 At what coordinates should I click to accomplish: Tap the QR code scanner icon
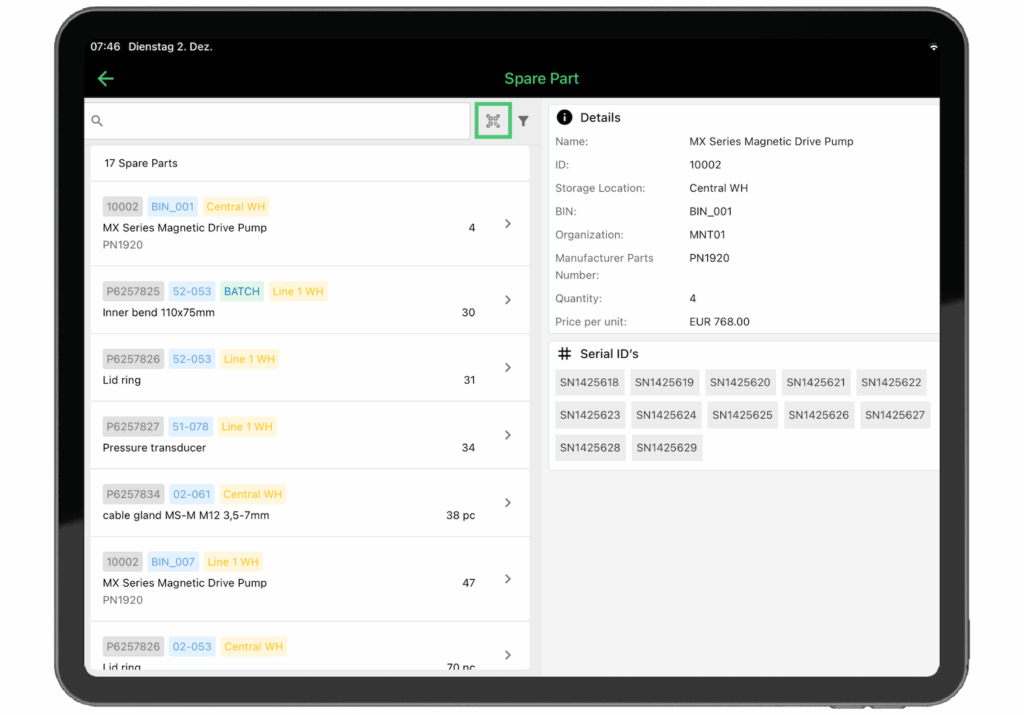[492, 120]
